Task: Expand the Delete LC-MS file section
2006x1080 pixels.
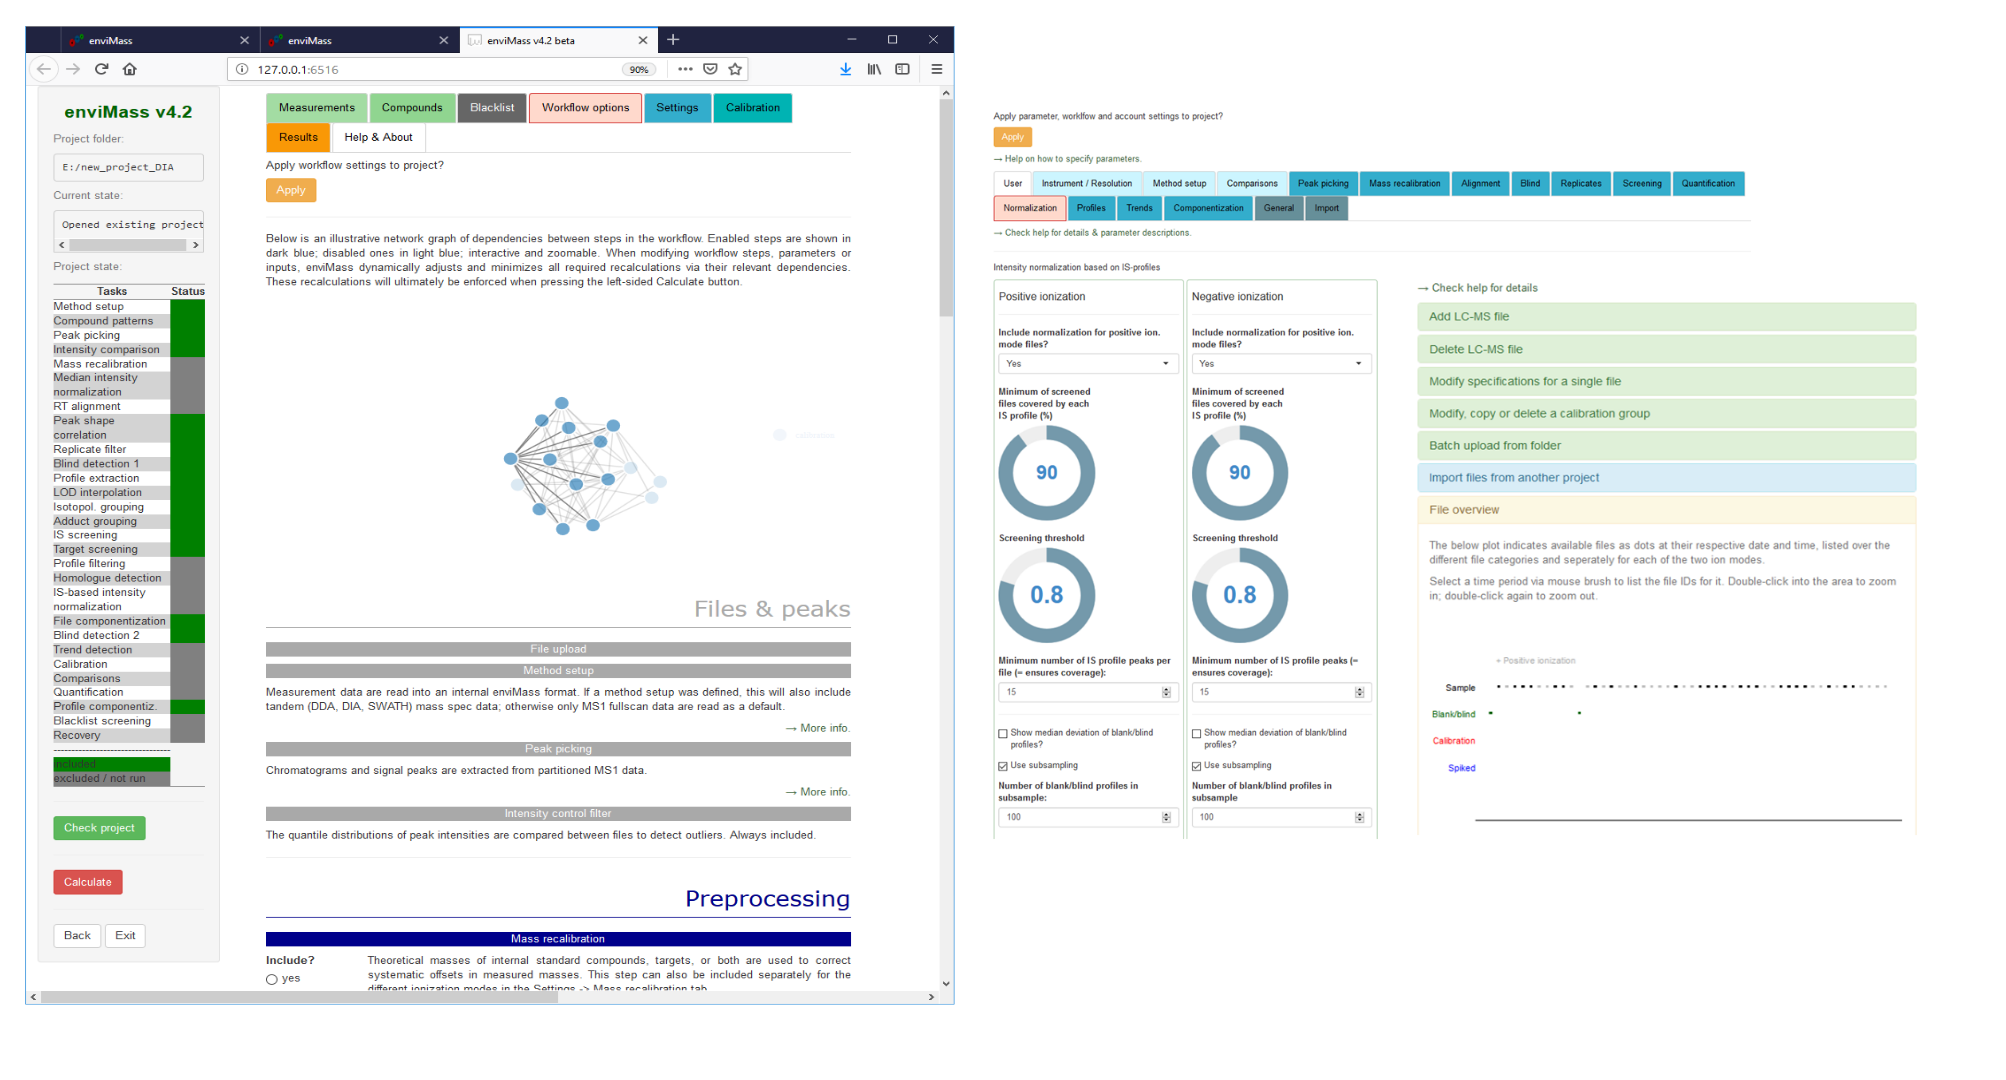Action: pos(1666,349)
